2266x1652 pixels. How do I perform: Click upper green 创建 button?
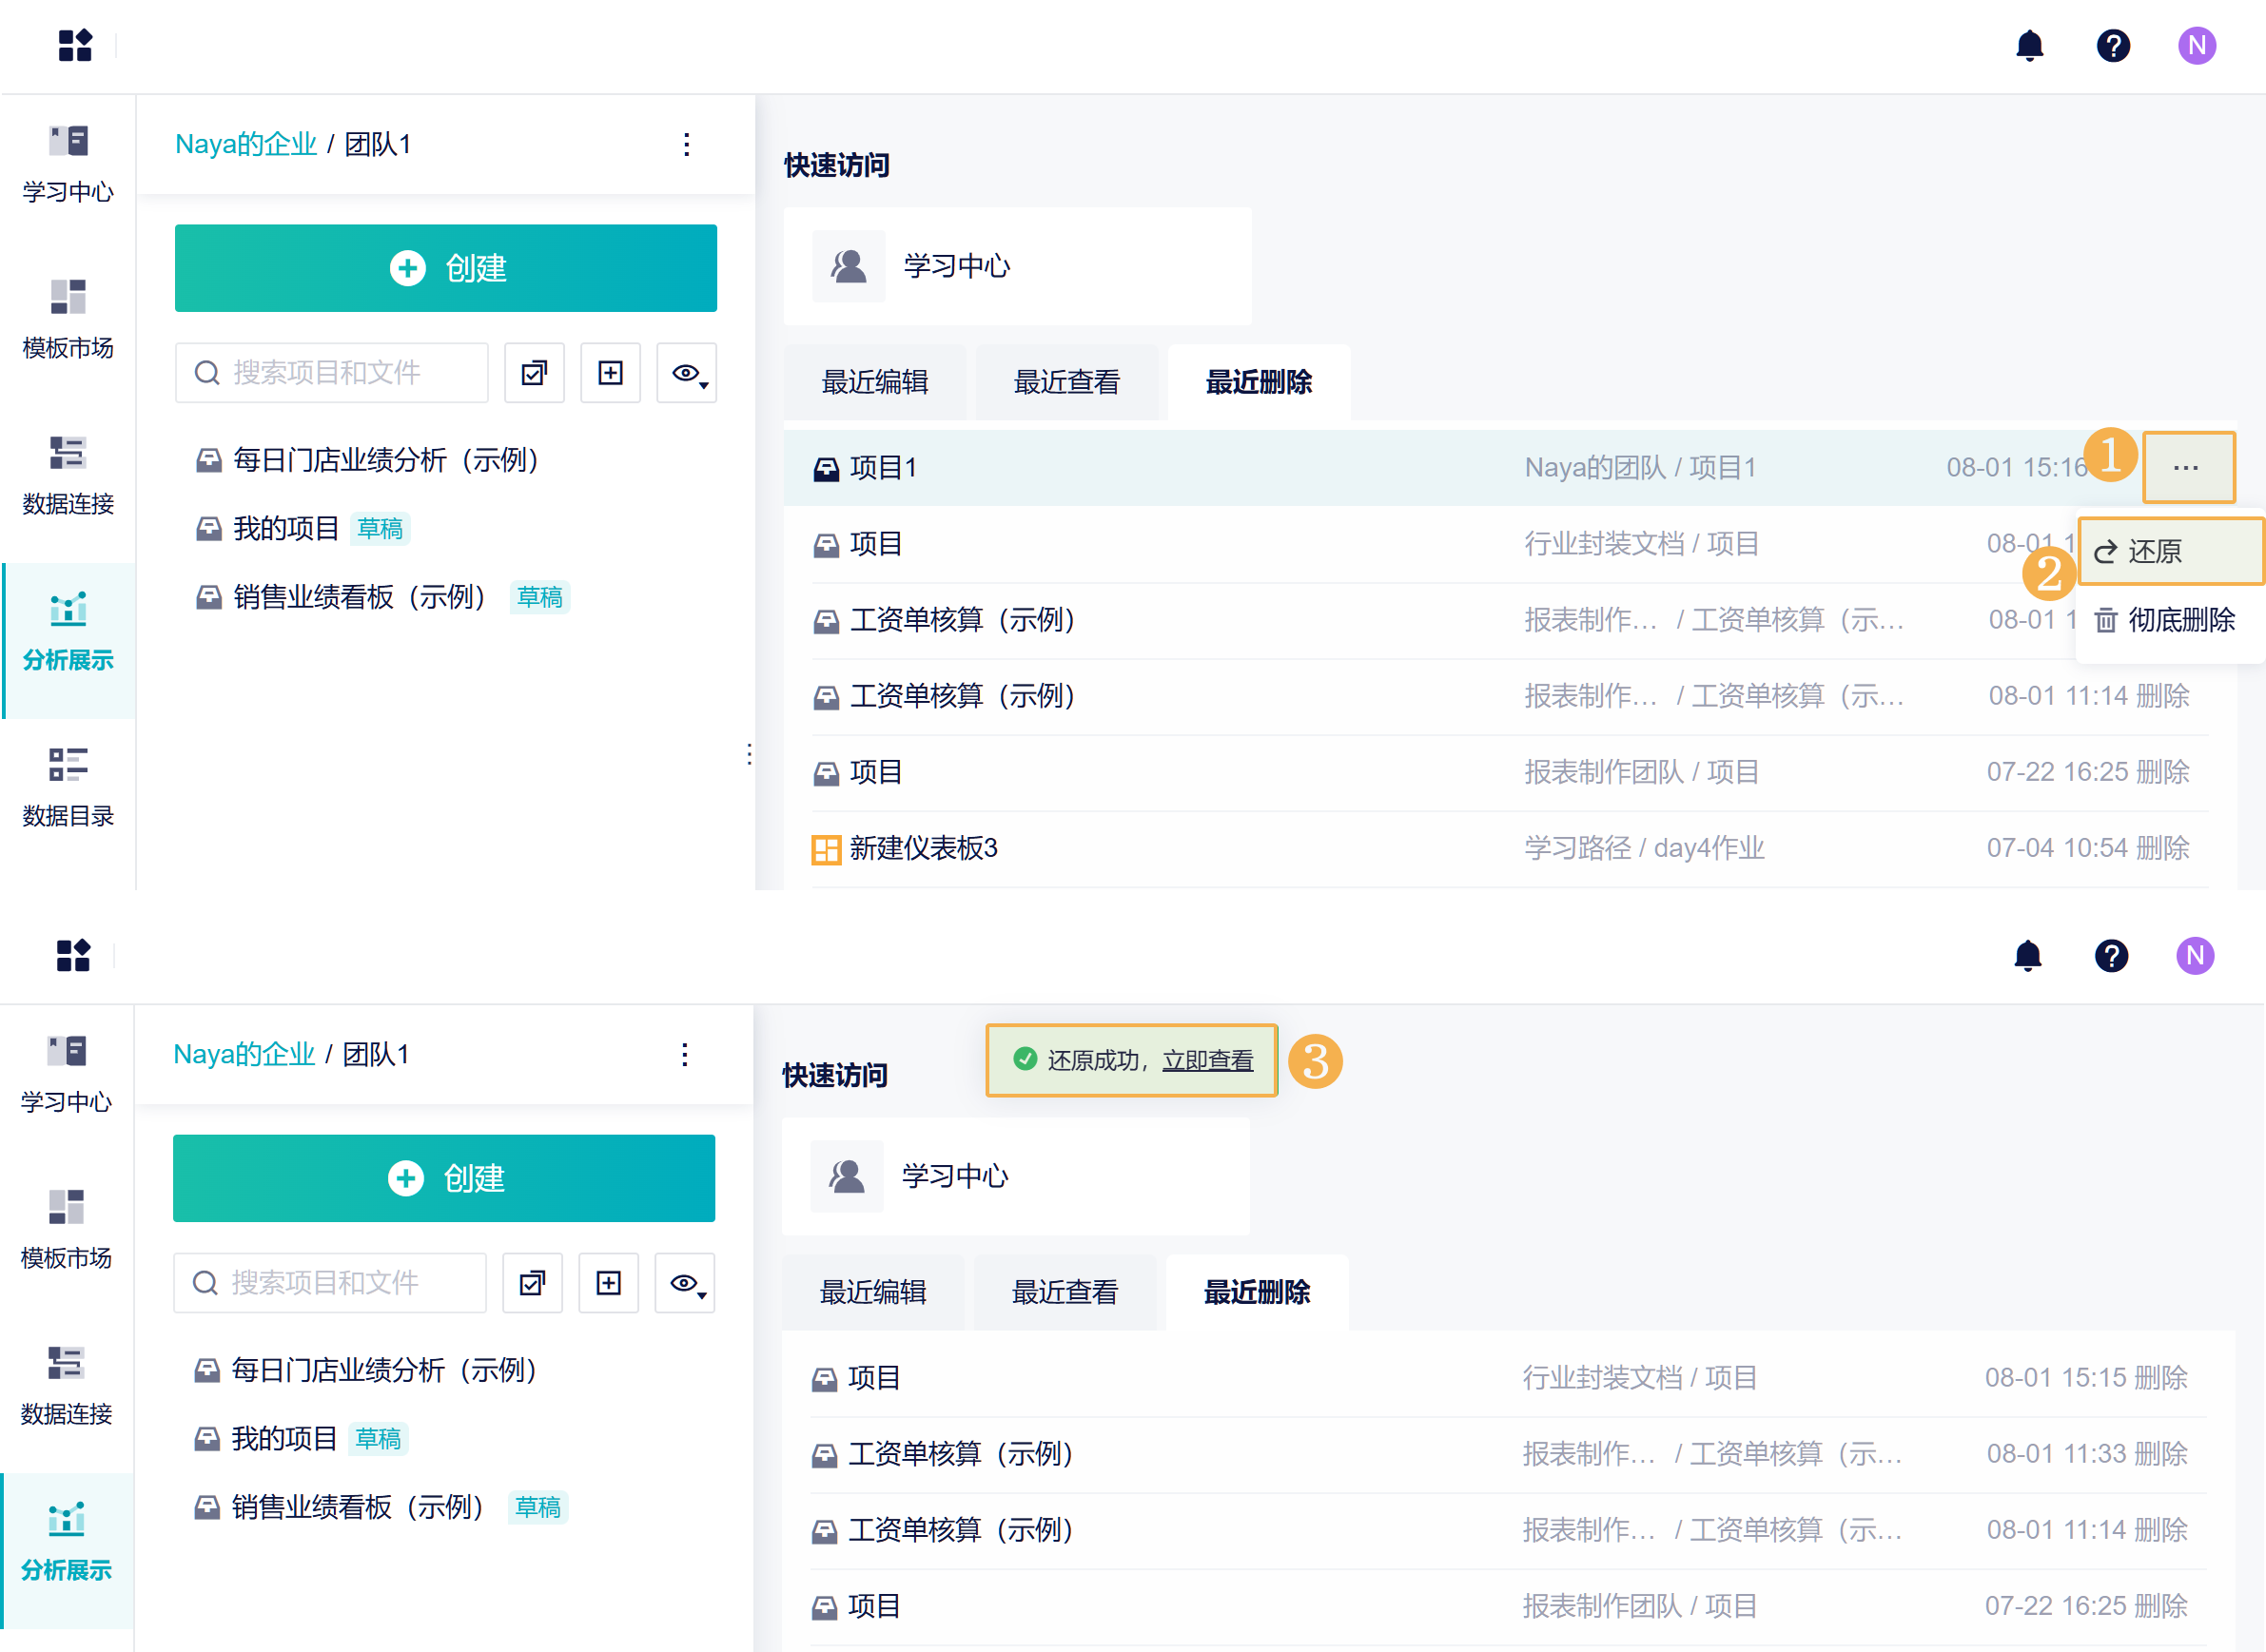click(445, 268)
